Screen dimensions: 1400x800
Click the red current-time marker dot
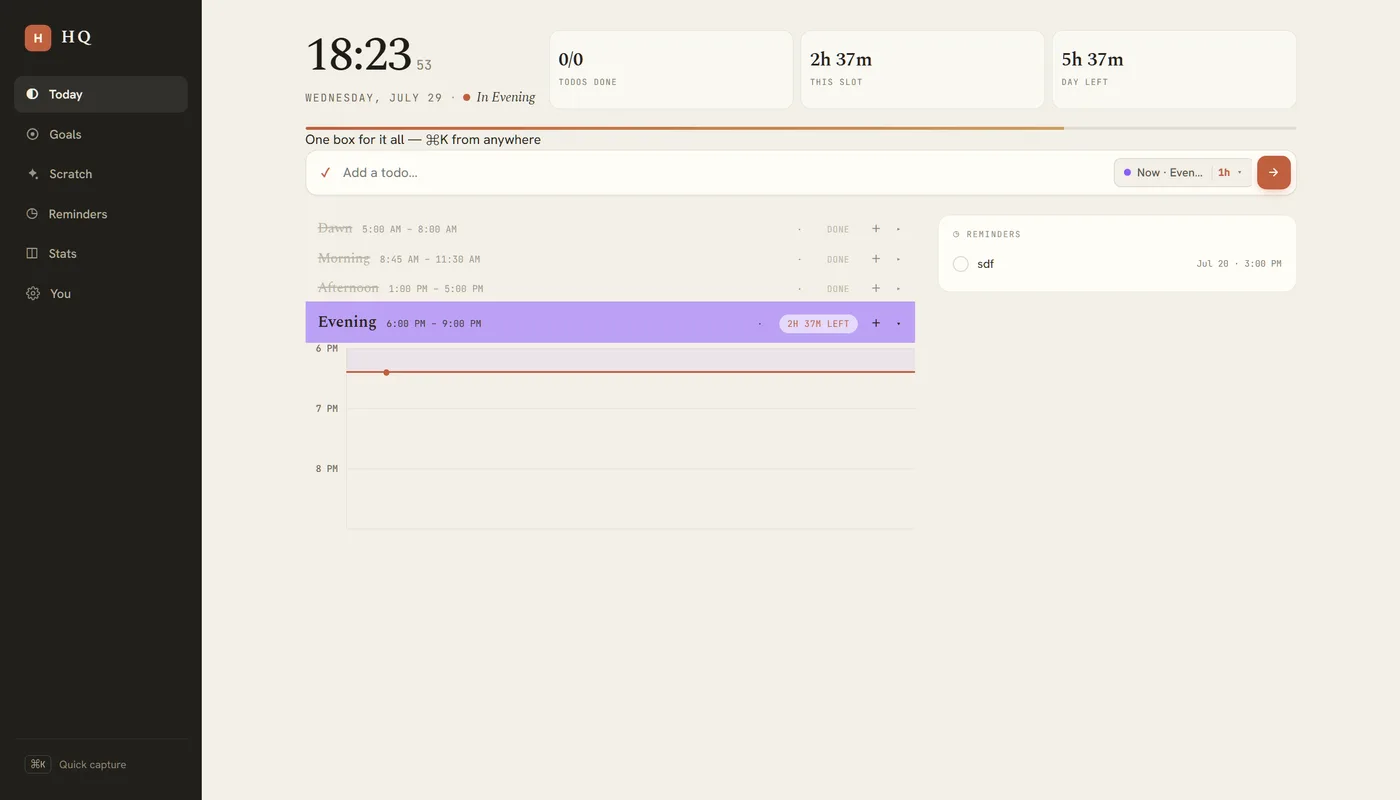pos(386,372)
